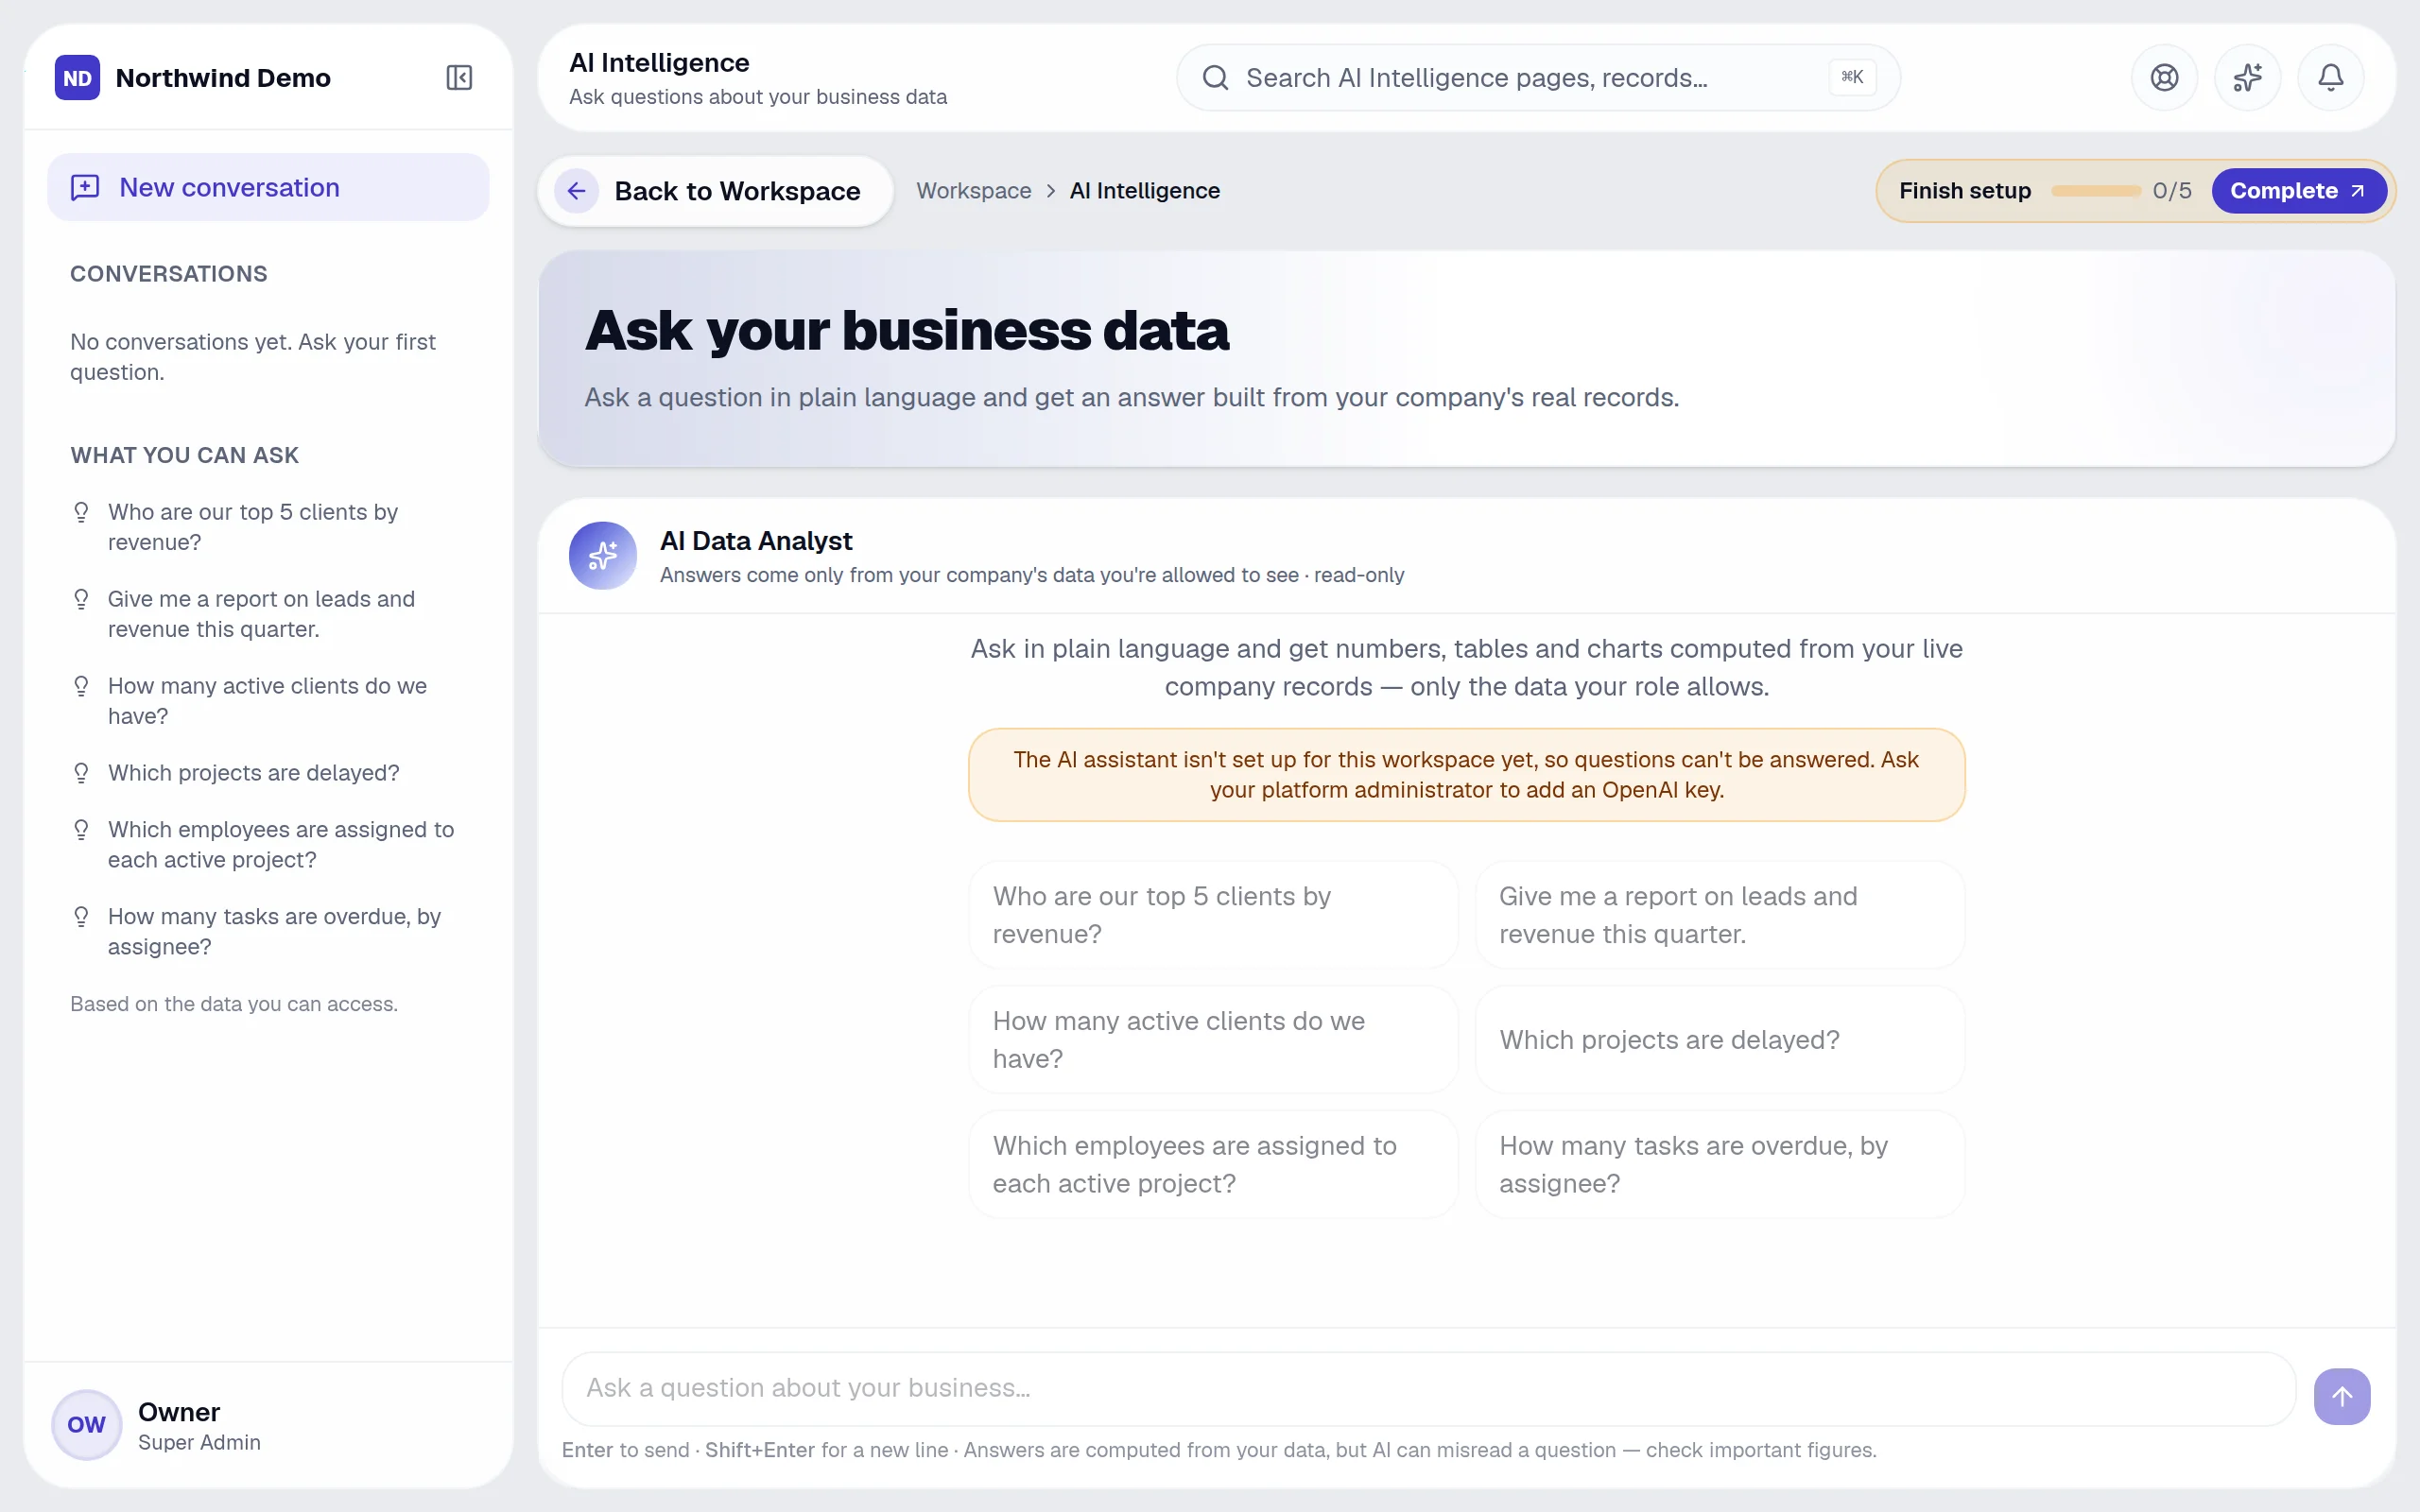
Task: Click the 0/5 setup count
Action: coord(2172,190)
